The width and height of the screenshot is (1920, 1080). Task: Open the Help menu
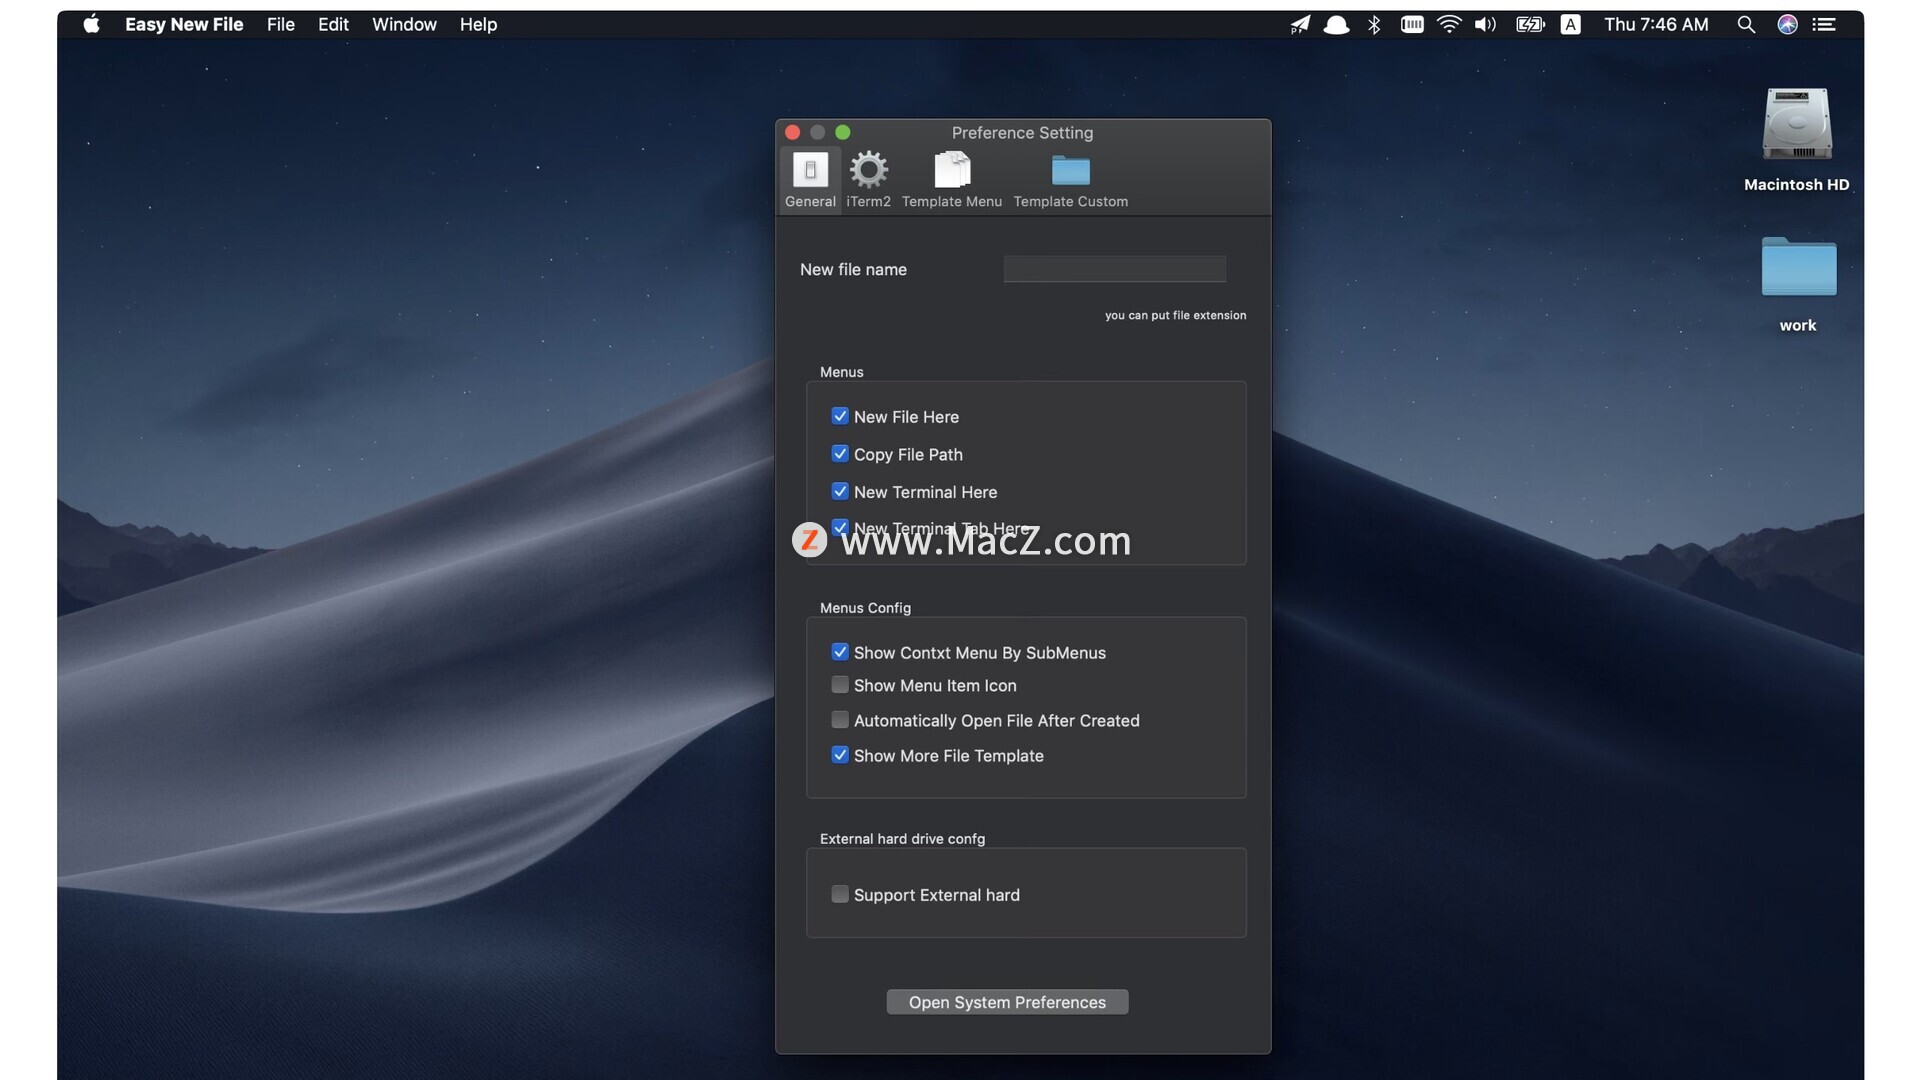[x=478, y=24]
